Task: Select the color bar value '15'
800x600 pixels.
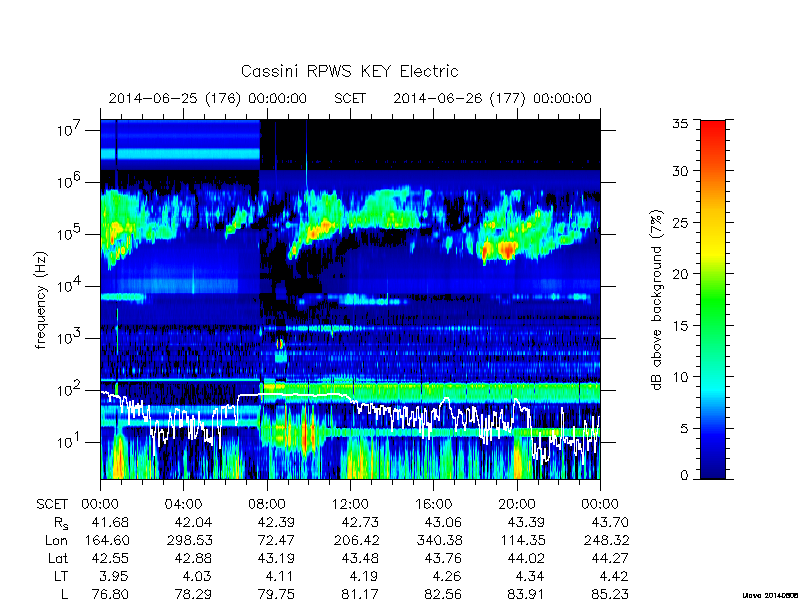Action: pos(680,325)
